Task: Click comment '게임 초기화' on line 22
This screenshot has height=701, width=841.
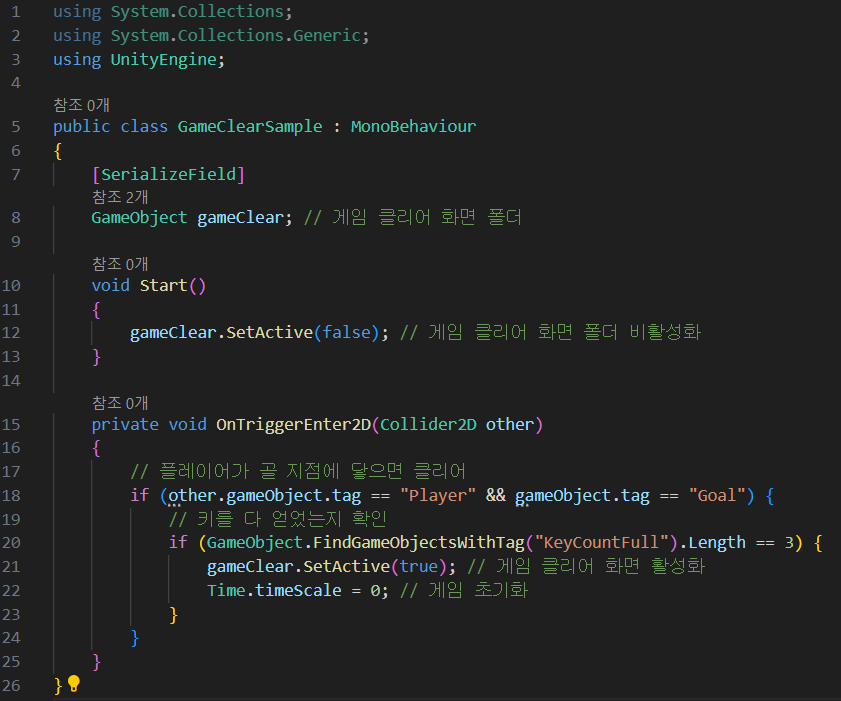Action: 478,590
